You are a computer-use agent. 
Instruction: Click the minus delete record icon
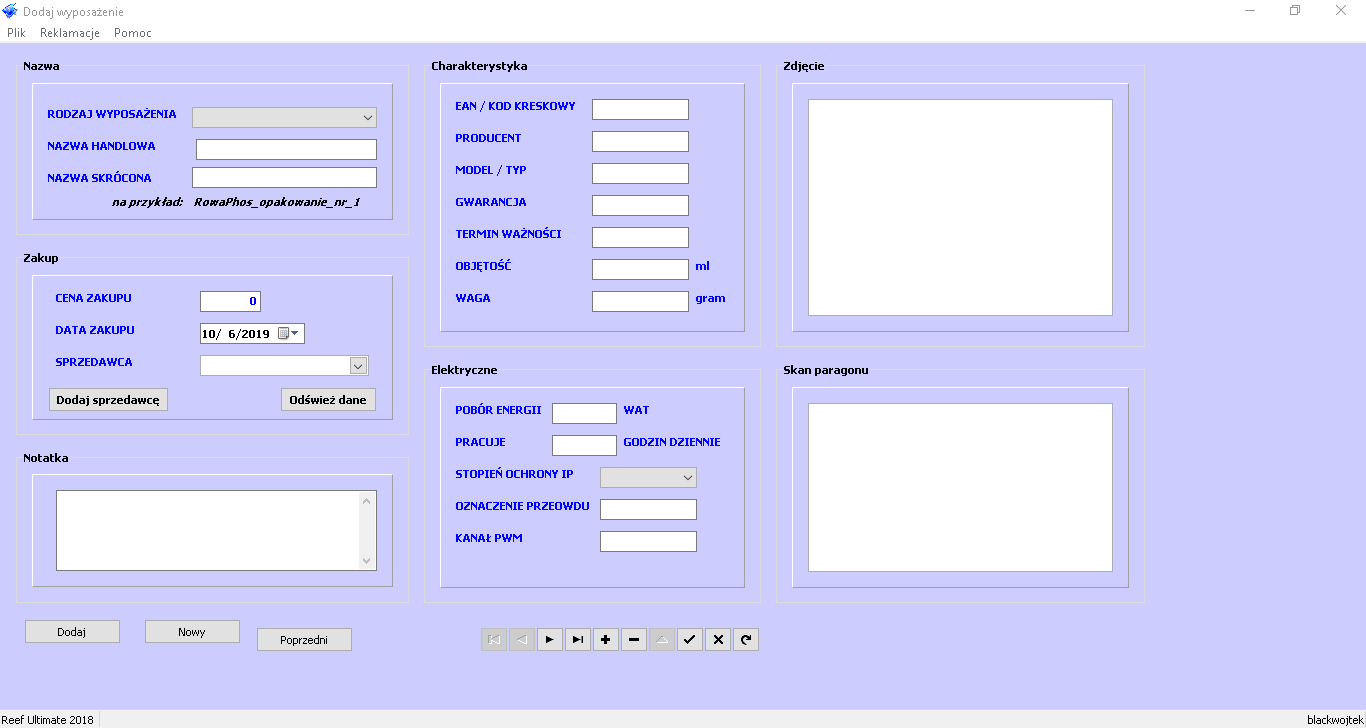click(634, 639)
